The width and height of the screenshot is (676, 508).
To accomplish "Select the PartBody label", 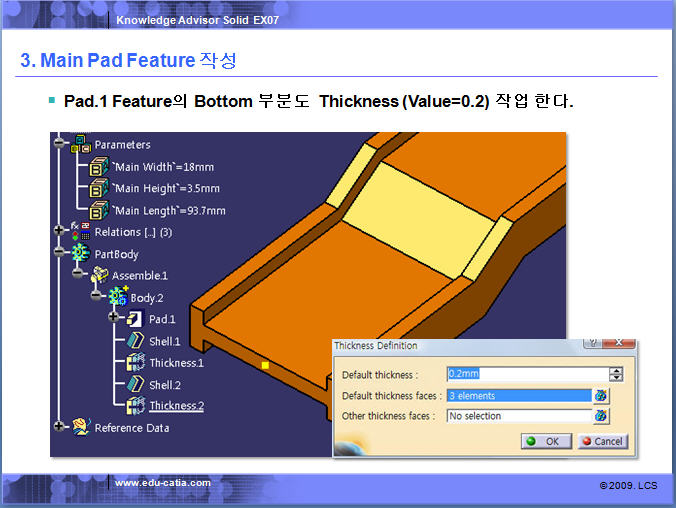I will (116, 254).
